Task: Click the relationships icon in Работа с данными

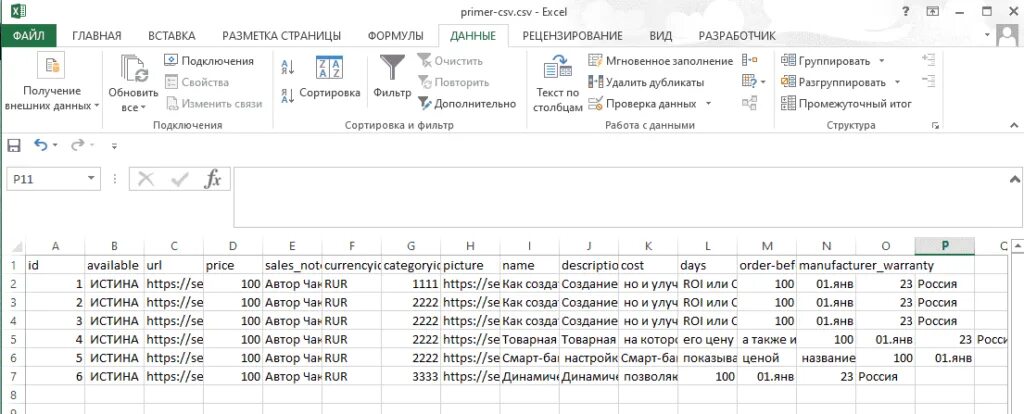Action: (x=750, y=103)
